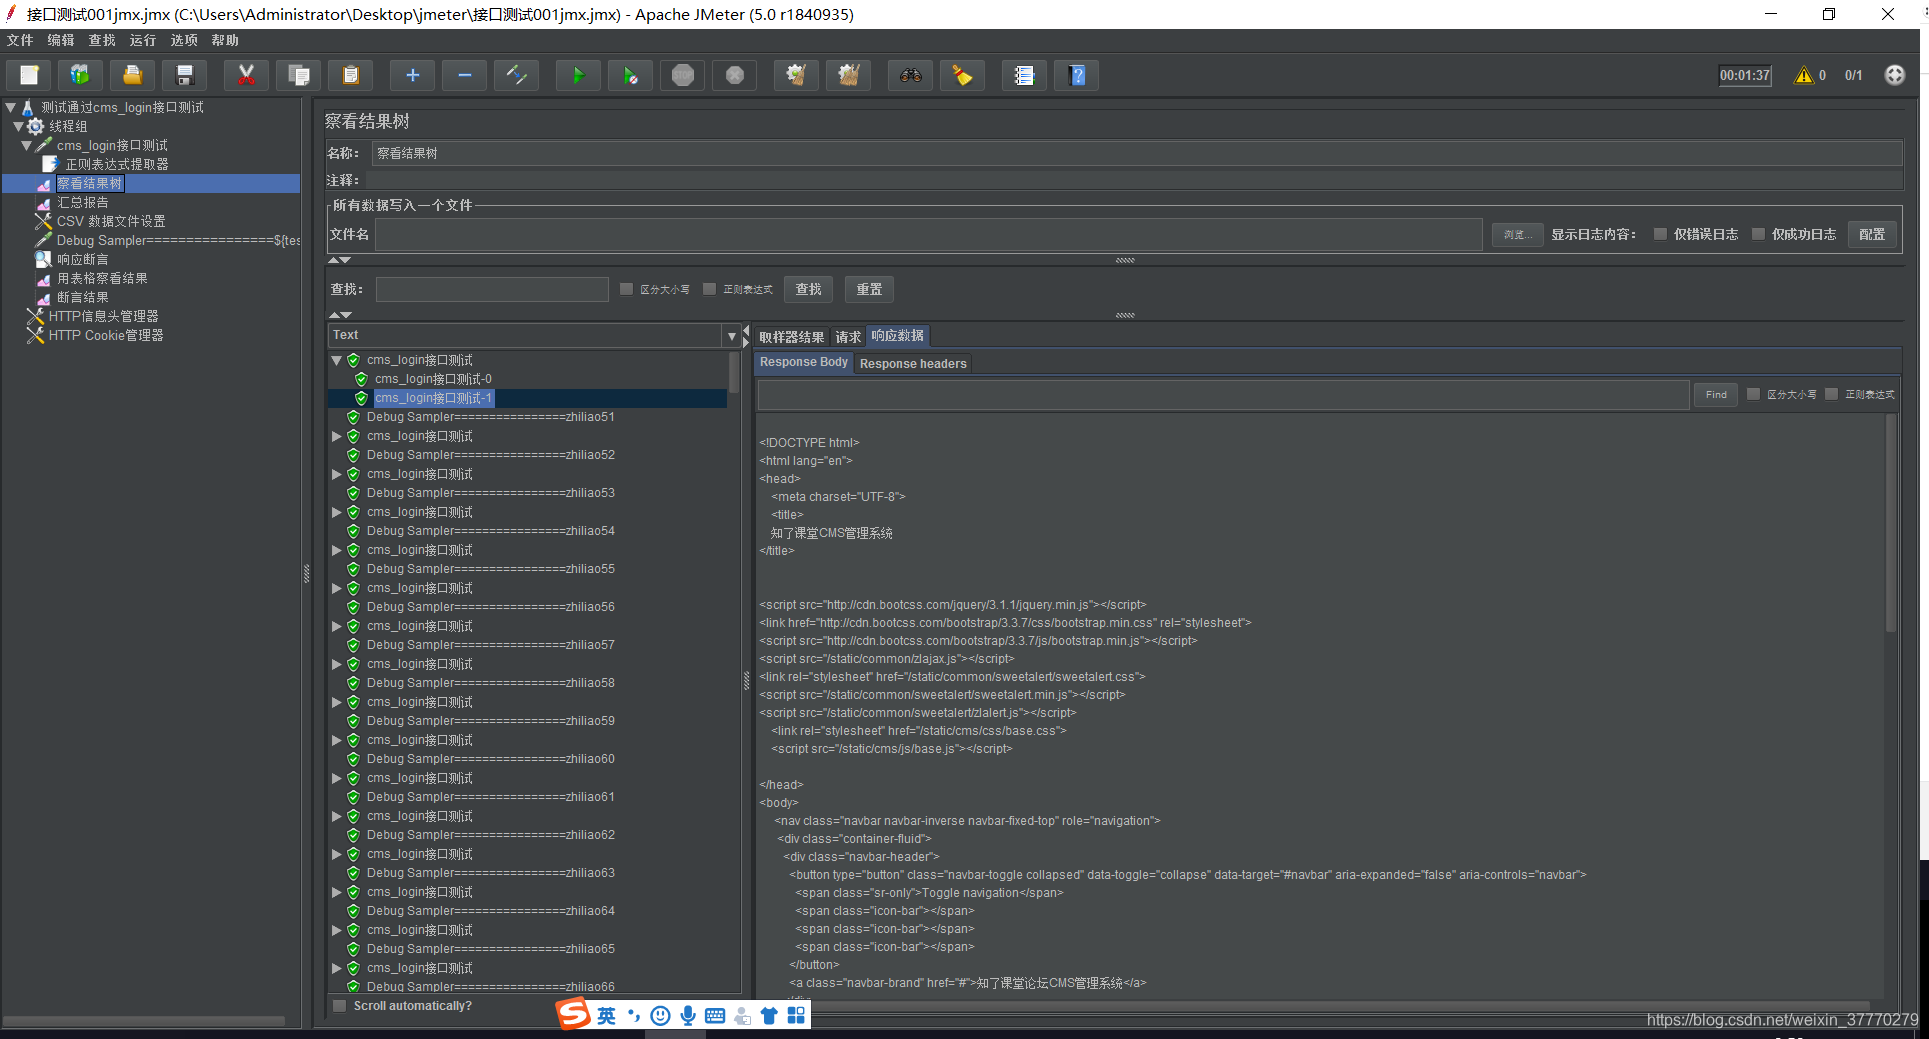
Task: Click the 重置 button
Action: tap(869, 289)
